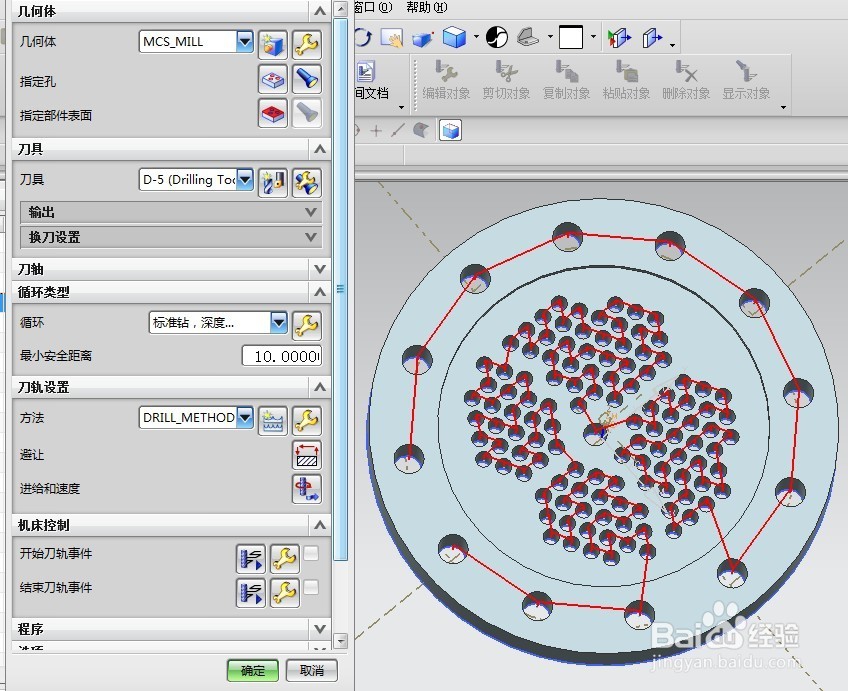Display specified holes with the flashlight icon
The height and width of the screenshot is (691, 848).
point(307,79)
